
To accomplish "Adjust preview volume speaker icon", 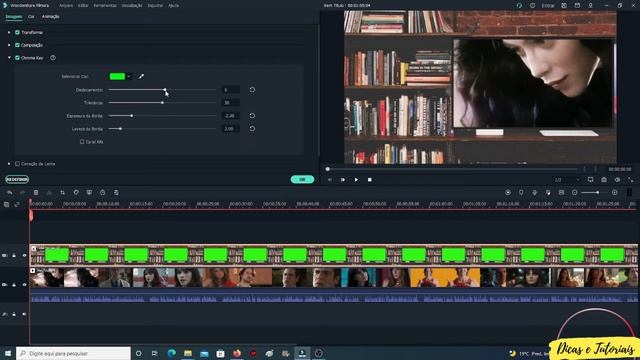I will pos(617,180).
